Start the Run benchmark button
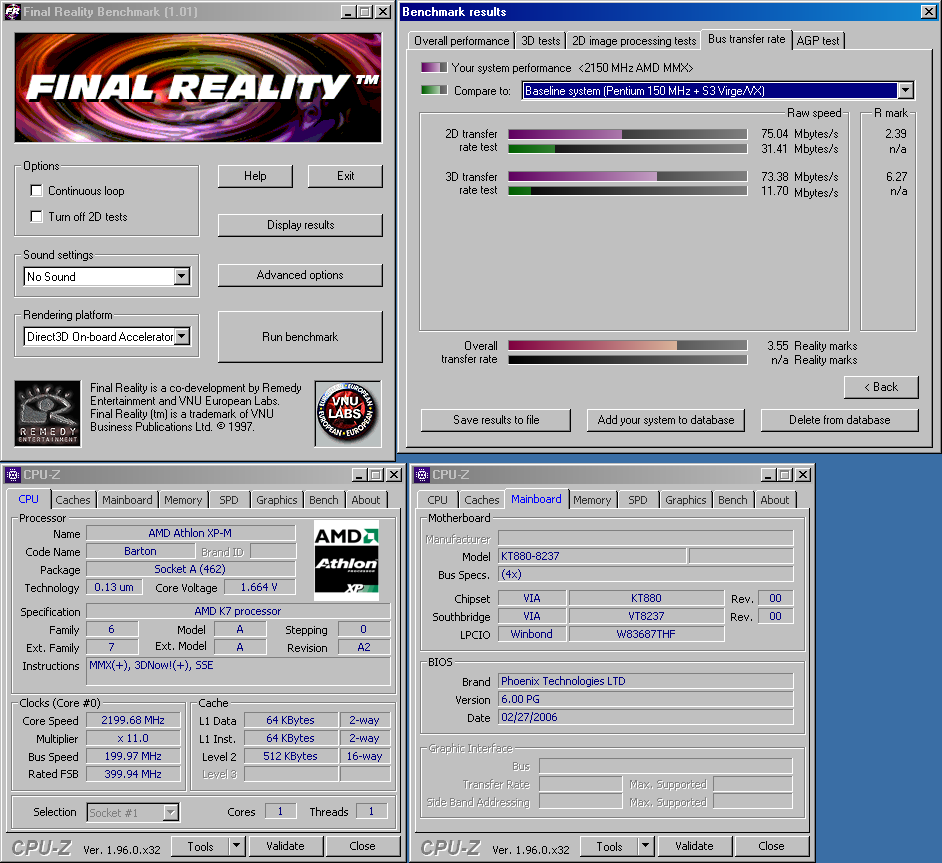The image size is (942, 863). 300,337
